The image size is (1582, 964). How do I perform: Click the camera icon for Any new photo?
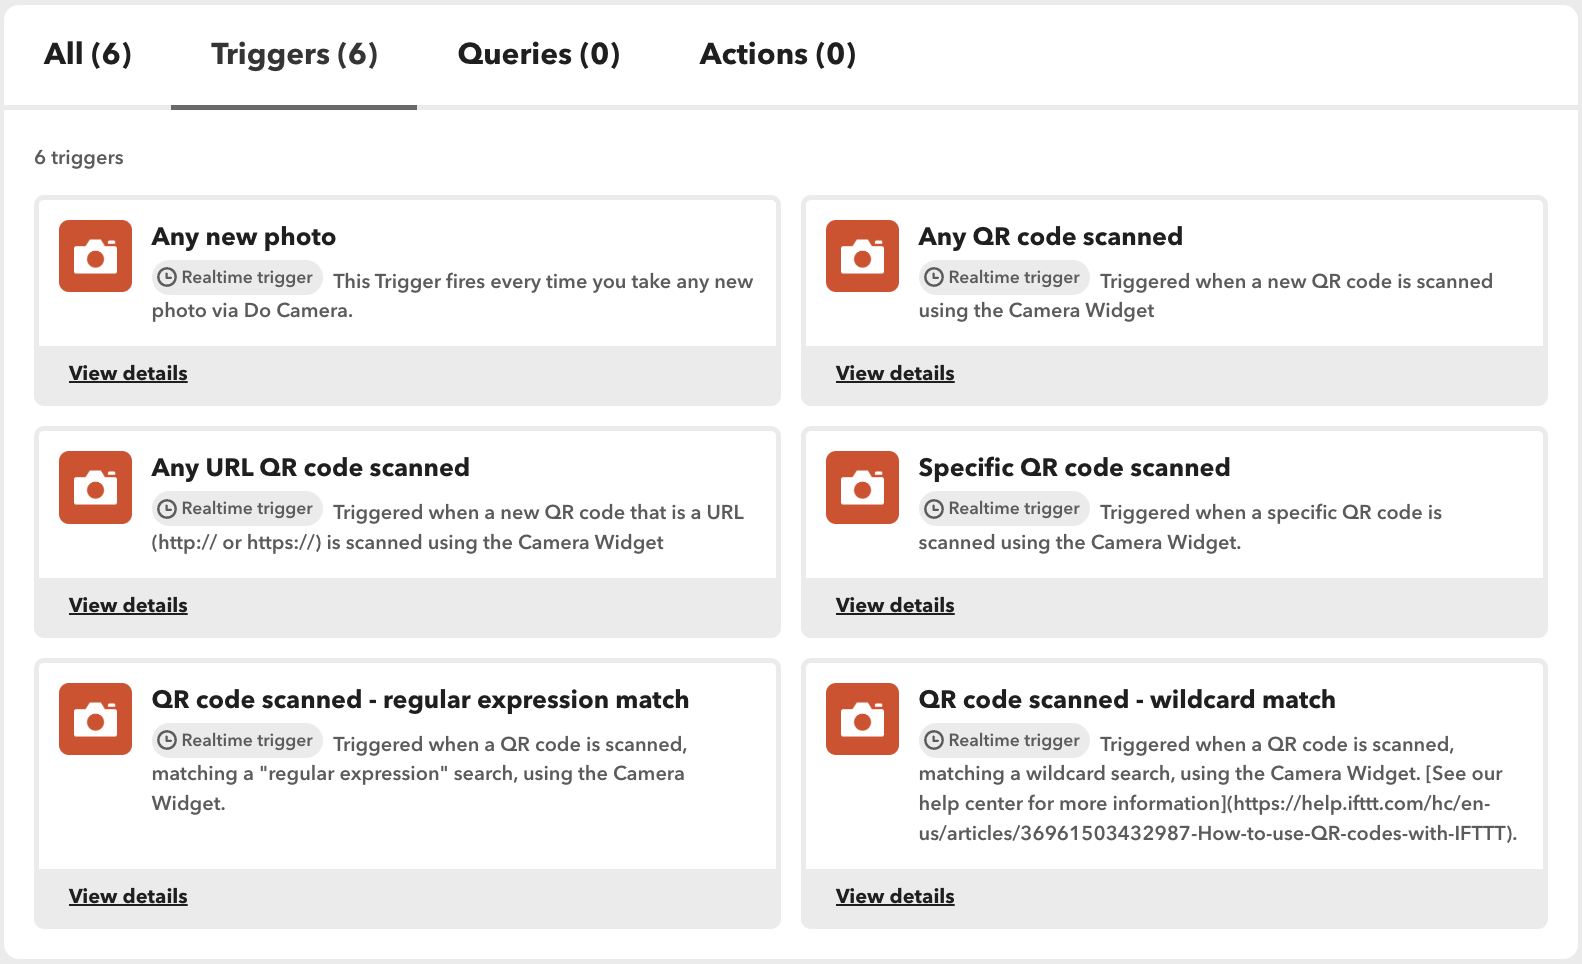coord(95,256)
